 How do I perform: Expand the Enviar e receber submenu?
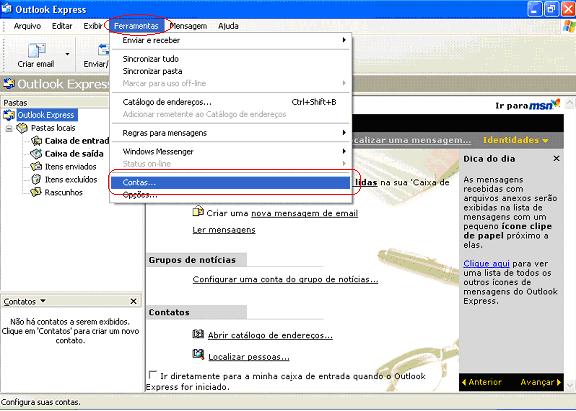click(231, 40)
